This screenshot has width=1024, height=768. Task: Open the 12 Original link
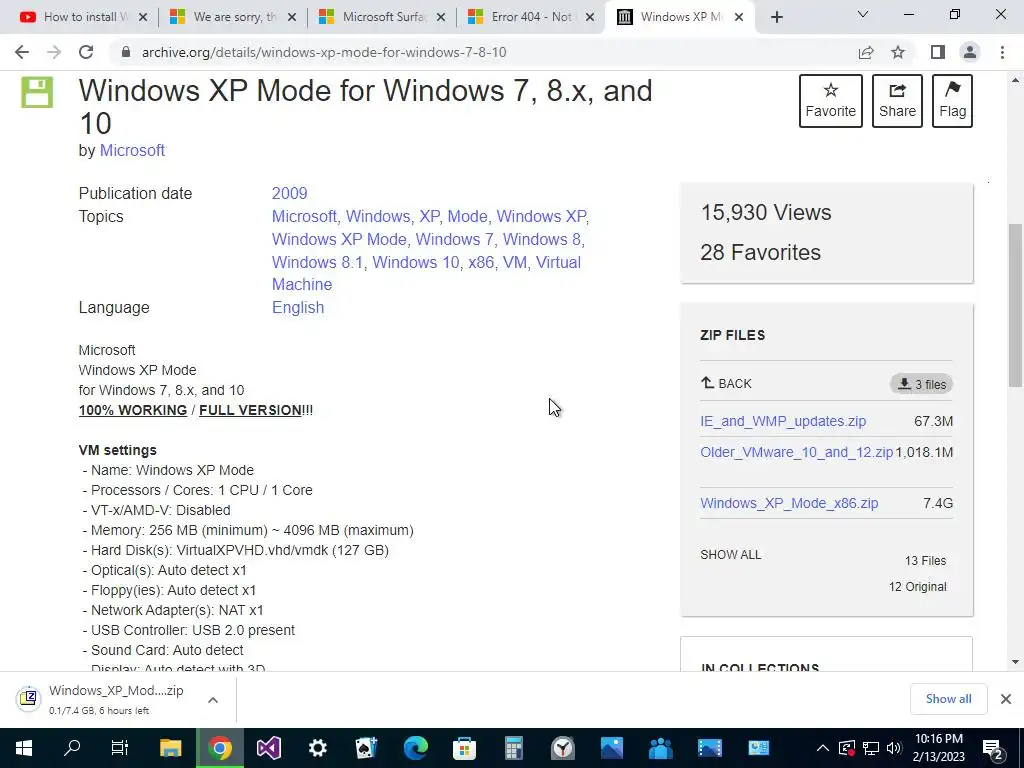918,586
